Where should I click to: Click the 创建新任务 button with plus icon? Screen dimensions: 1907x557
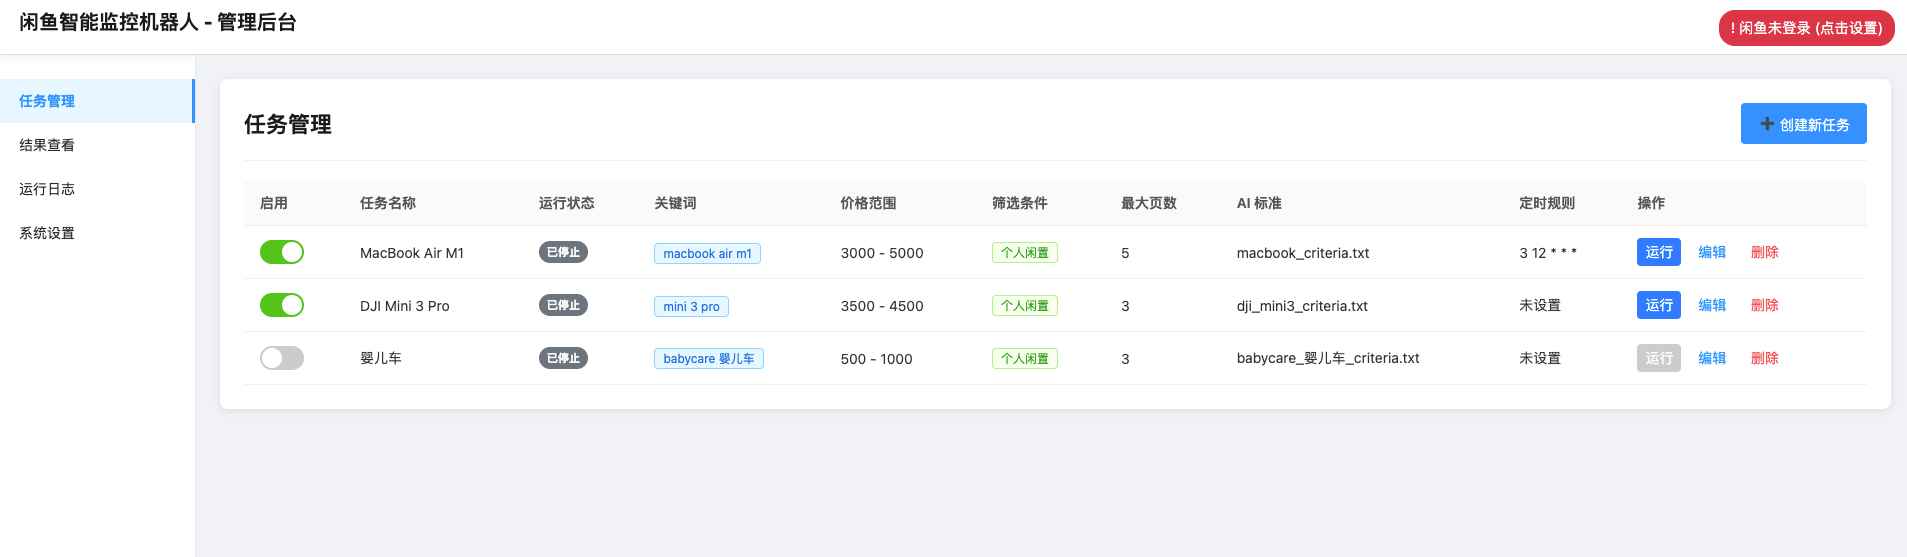point(1803,124)
